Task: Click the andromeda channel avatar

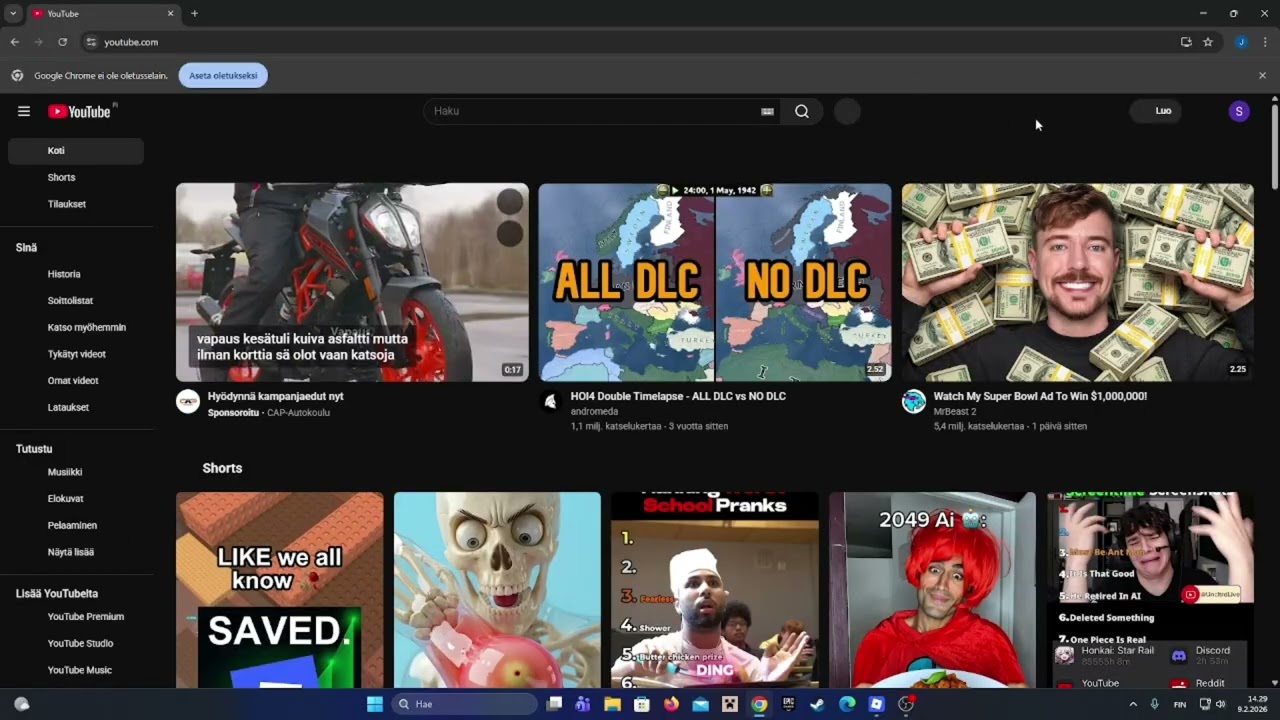Action: (550, 401)
